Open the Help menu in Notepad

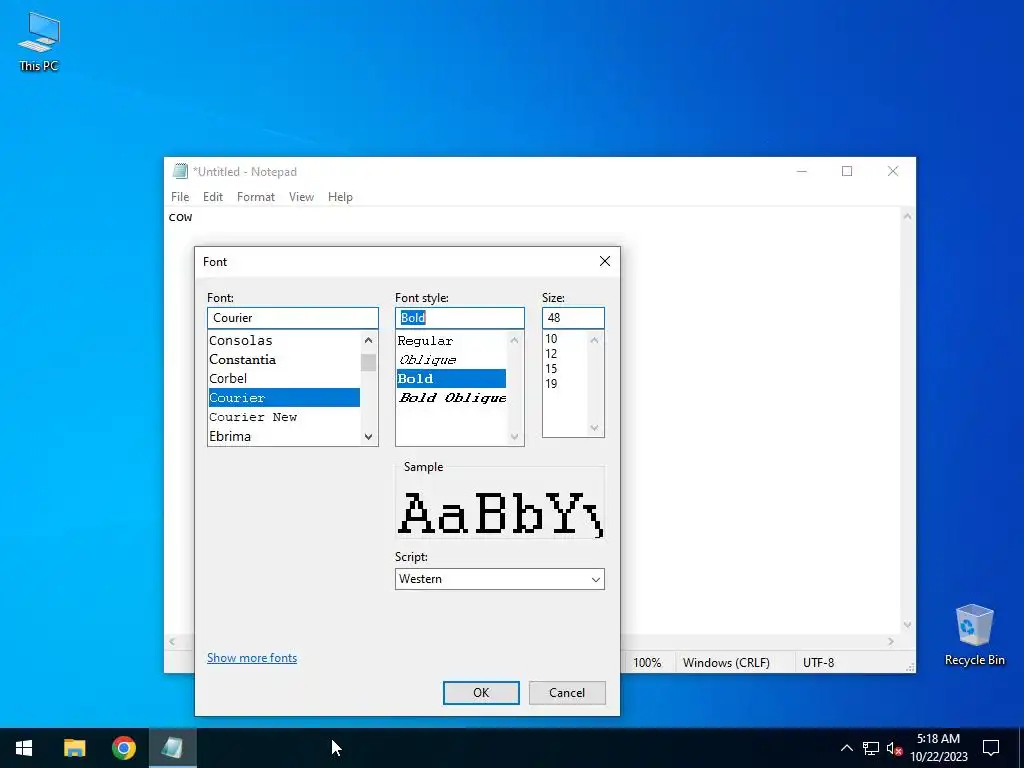340,197
